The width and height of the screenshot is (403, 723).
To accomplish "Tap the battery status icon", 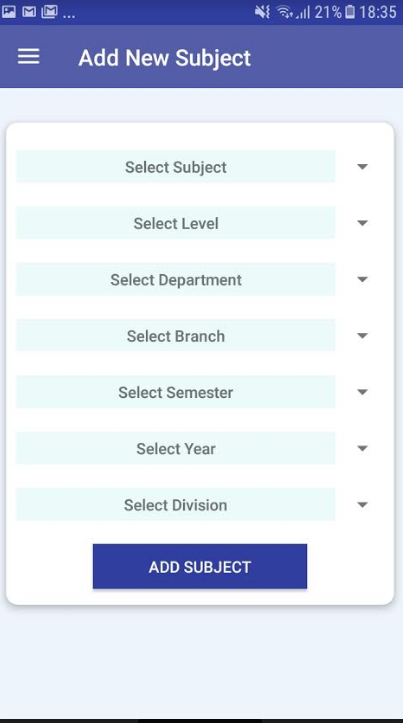I will point(350,12).
